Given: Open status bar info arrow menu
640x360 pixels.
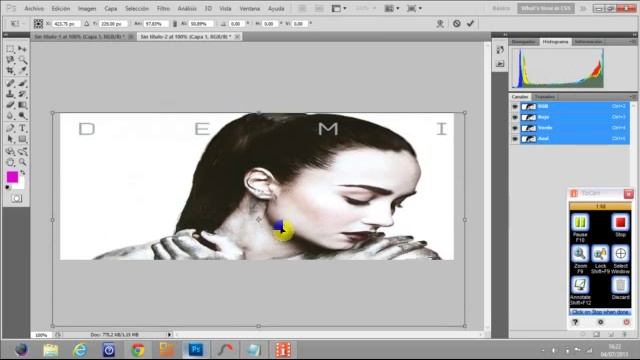Looking at the screenshot, I should tap(169, 334).
